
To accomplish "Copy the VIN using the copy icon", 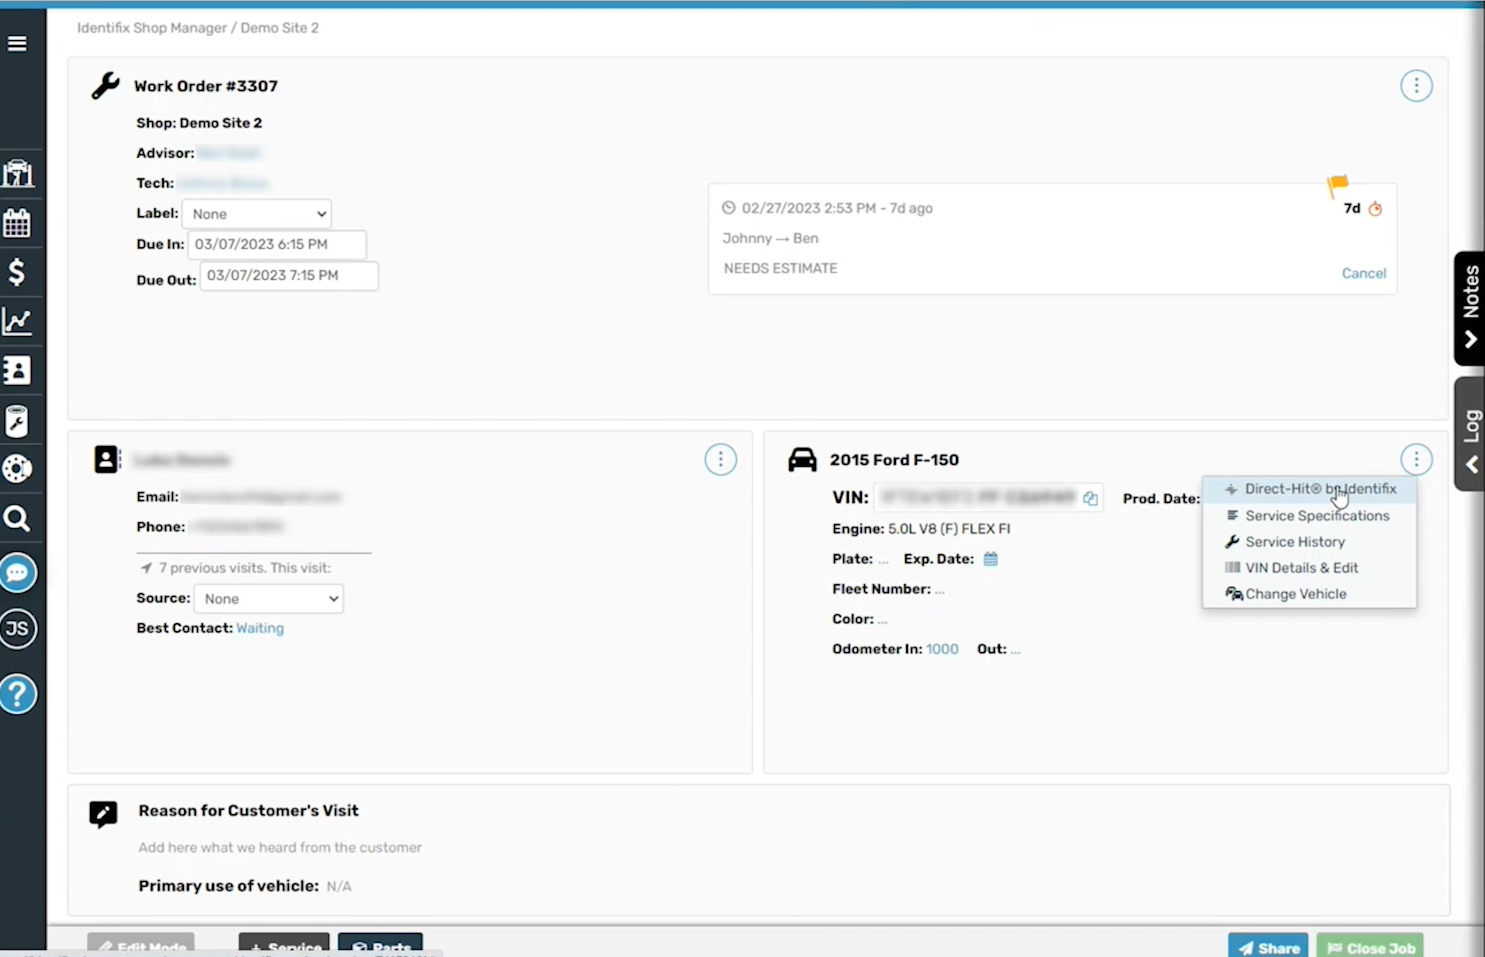I will 1089,497.
